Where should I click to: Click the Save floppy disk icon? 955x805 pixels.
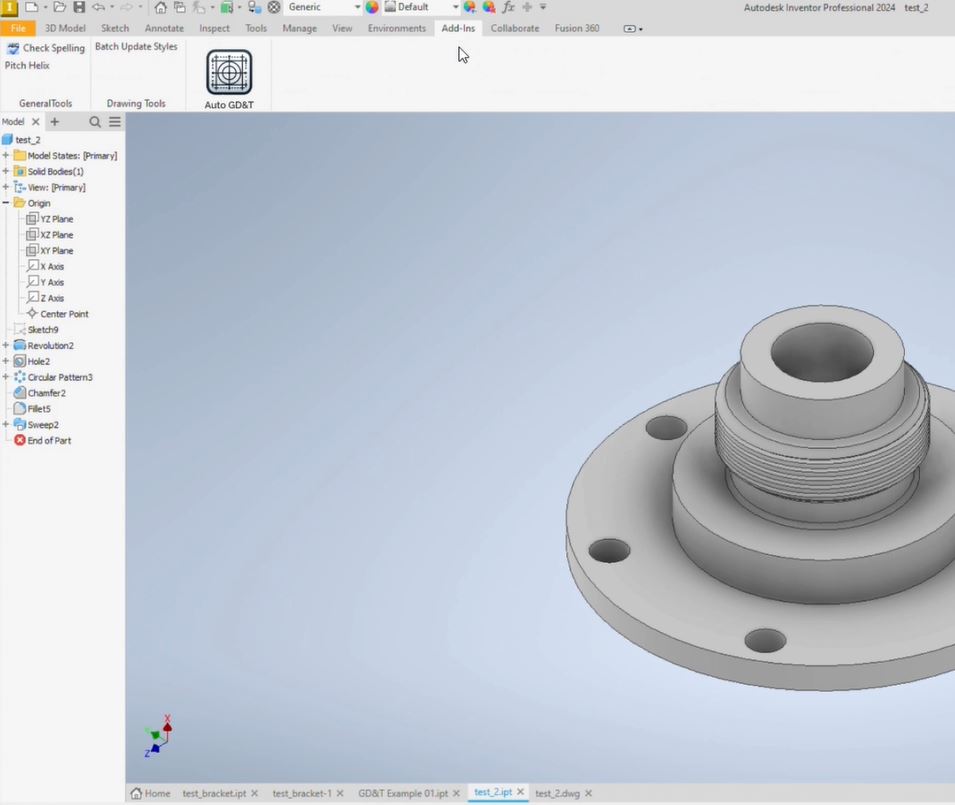79,7
